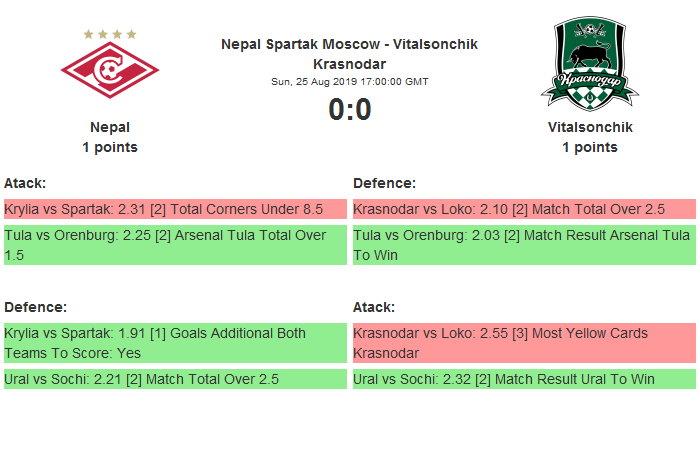Viewport: 700px width, 460px height.
Task: Click the Spartak Moscow club logo
Action: tap(110, 71)
